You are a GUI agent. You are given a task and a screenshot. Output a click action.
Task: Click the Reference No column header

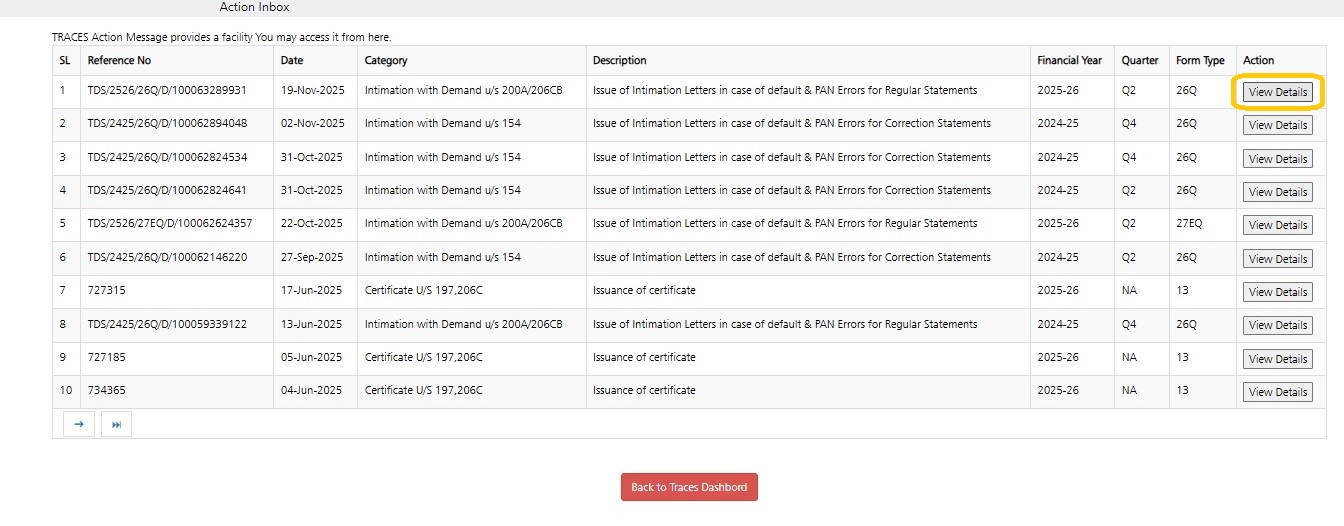[119, 60]
